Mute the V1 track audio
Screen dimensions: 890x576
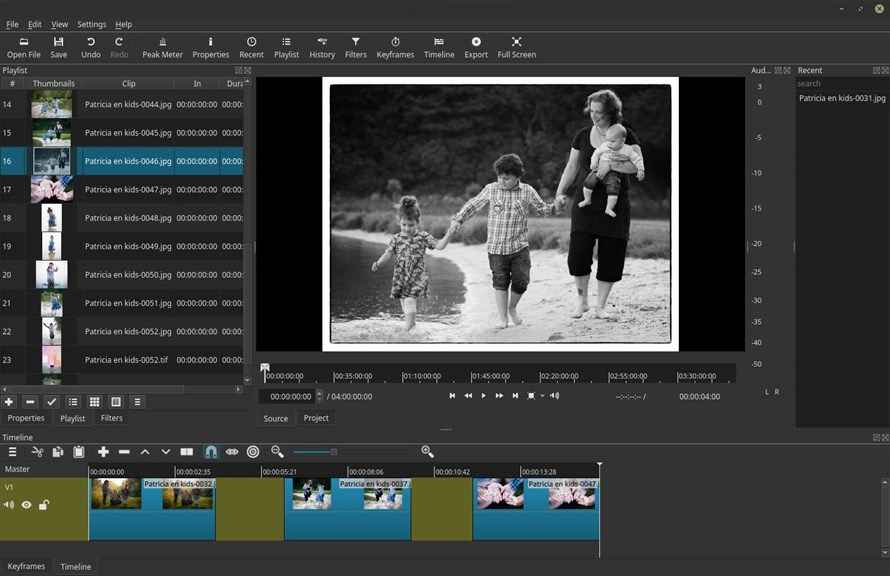[9, 505]
